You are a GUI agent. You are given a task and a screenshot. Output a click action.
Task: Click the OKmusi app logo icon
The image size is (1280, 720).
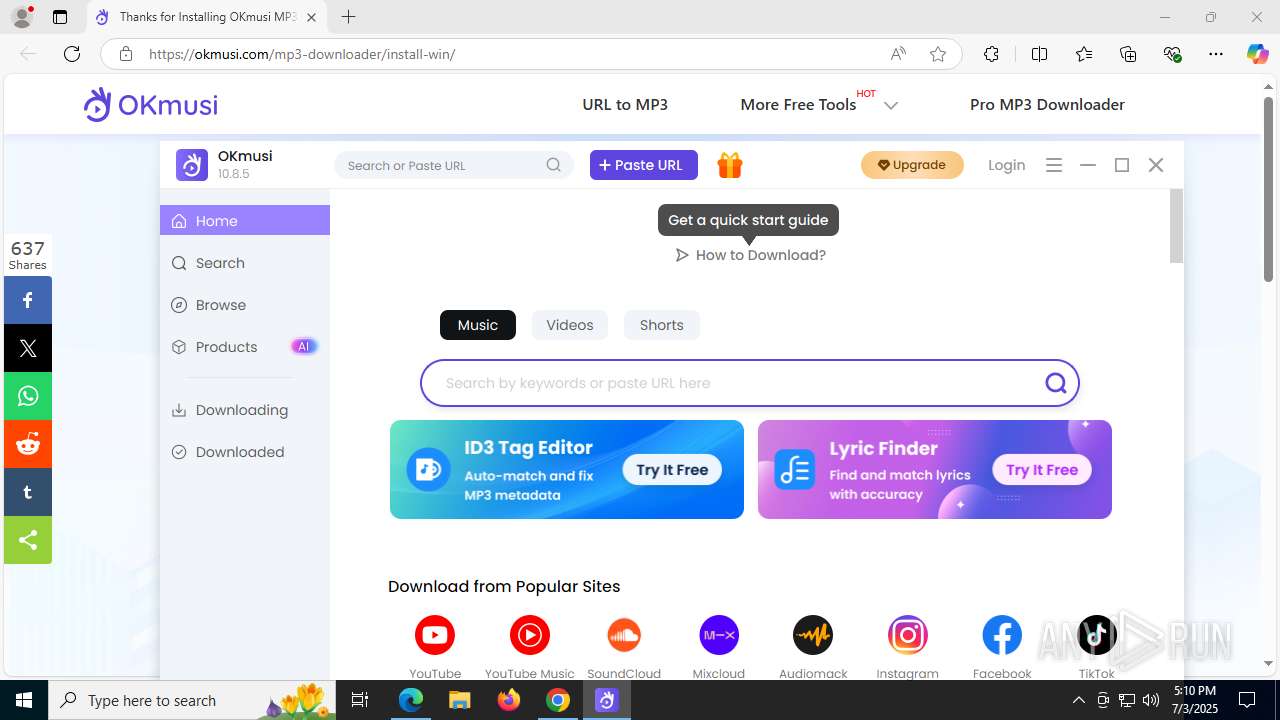192,165
